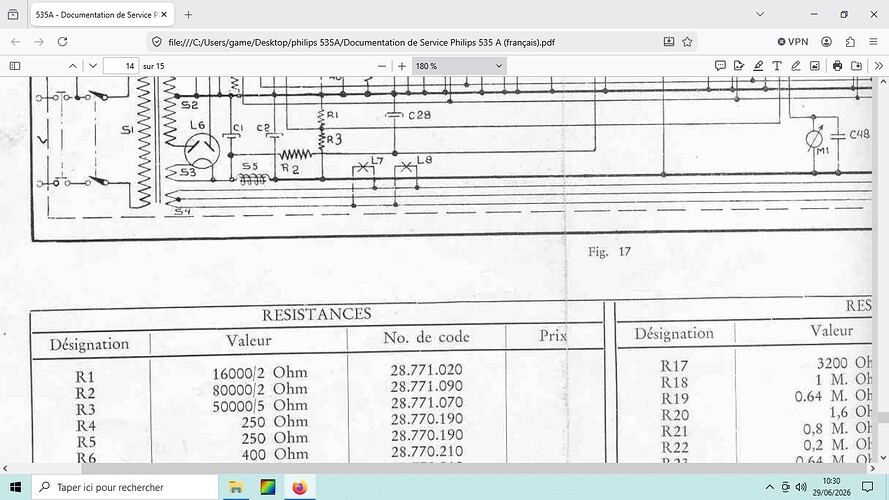889x500 pixels.
Task: Expand the PDF toolbar tools menu
Action: pyautogui.click(x=879, y=66)
